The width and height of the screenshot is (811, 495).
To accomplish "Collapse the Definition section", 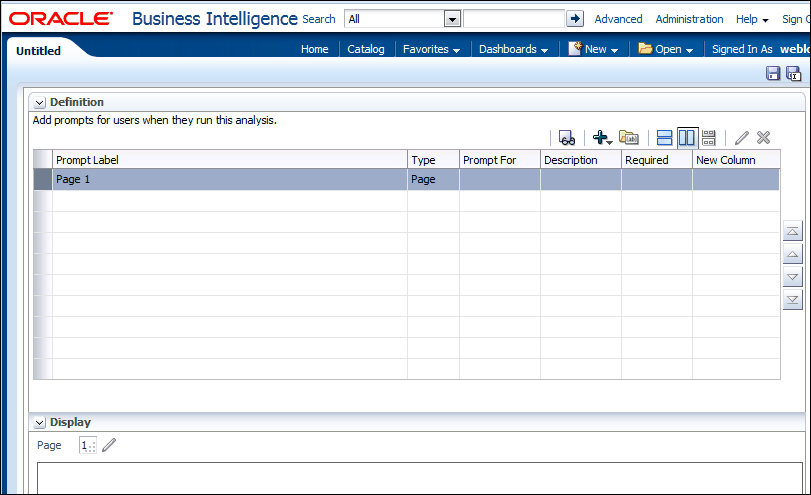I will (x=40, y=102).
